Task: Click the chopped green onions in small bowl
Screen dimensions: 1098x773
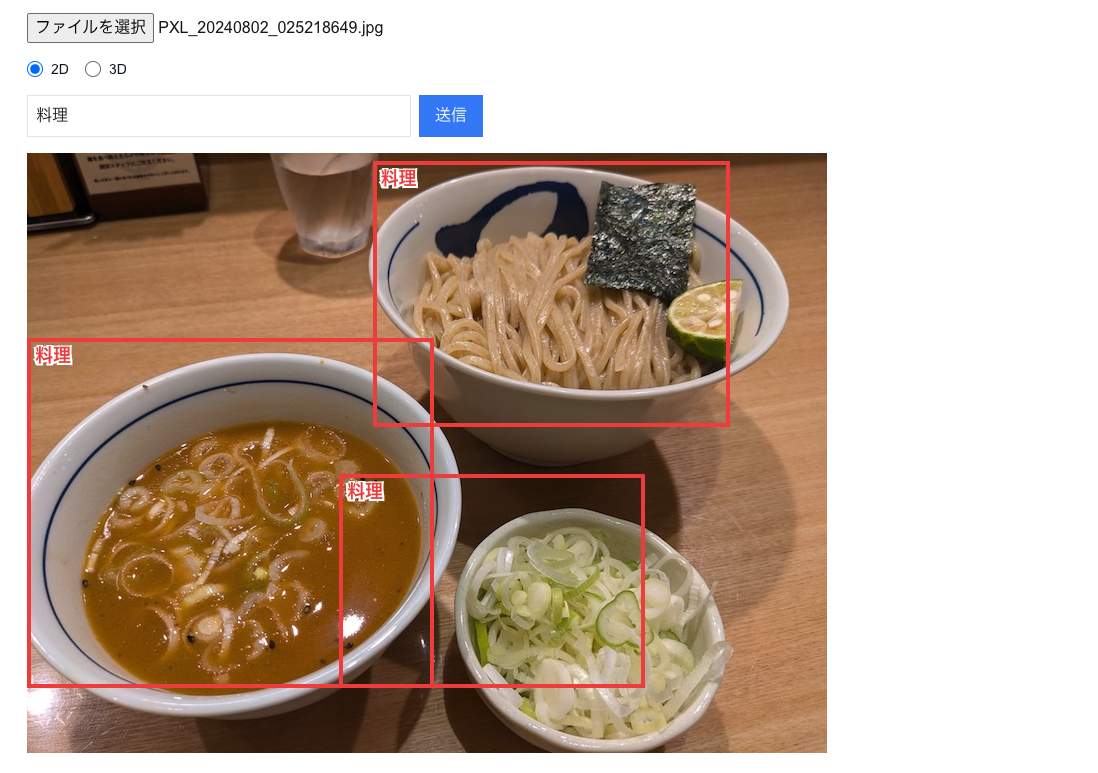Action: click(x=592, y=623)
